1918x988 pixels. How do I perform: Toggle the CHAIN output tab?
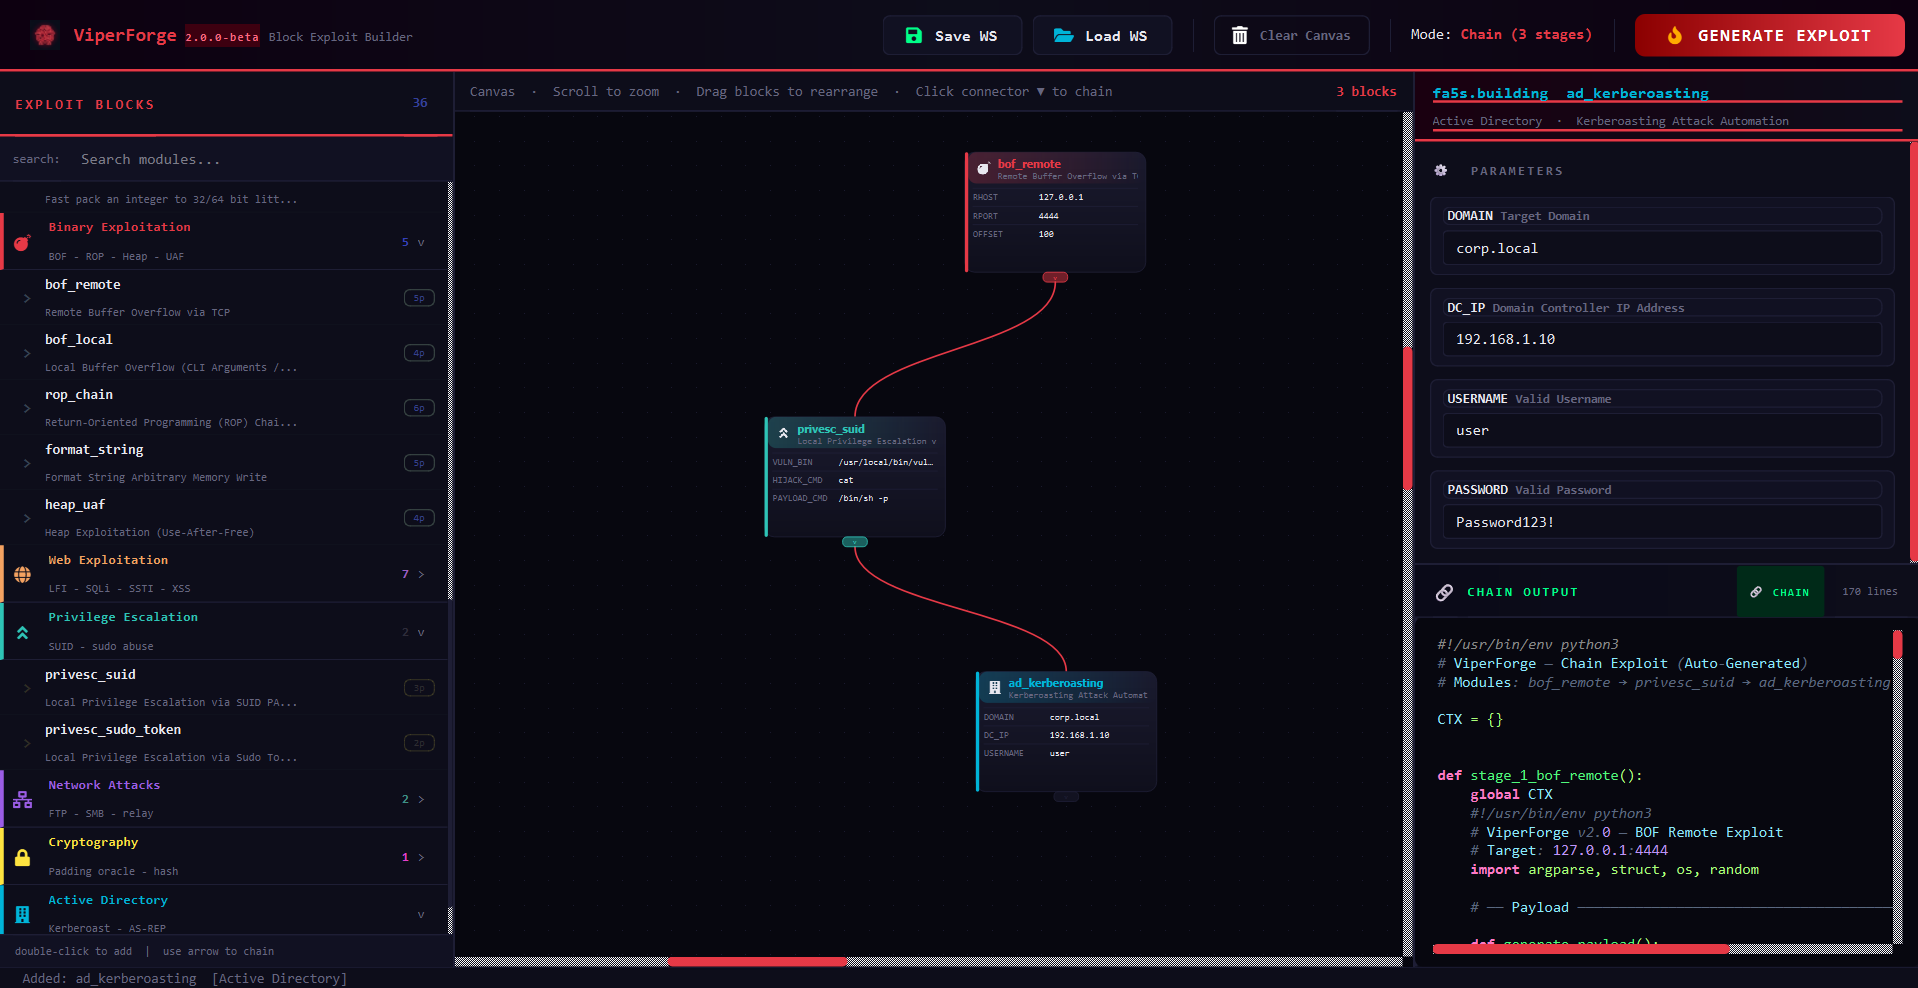click(1780, 592)
